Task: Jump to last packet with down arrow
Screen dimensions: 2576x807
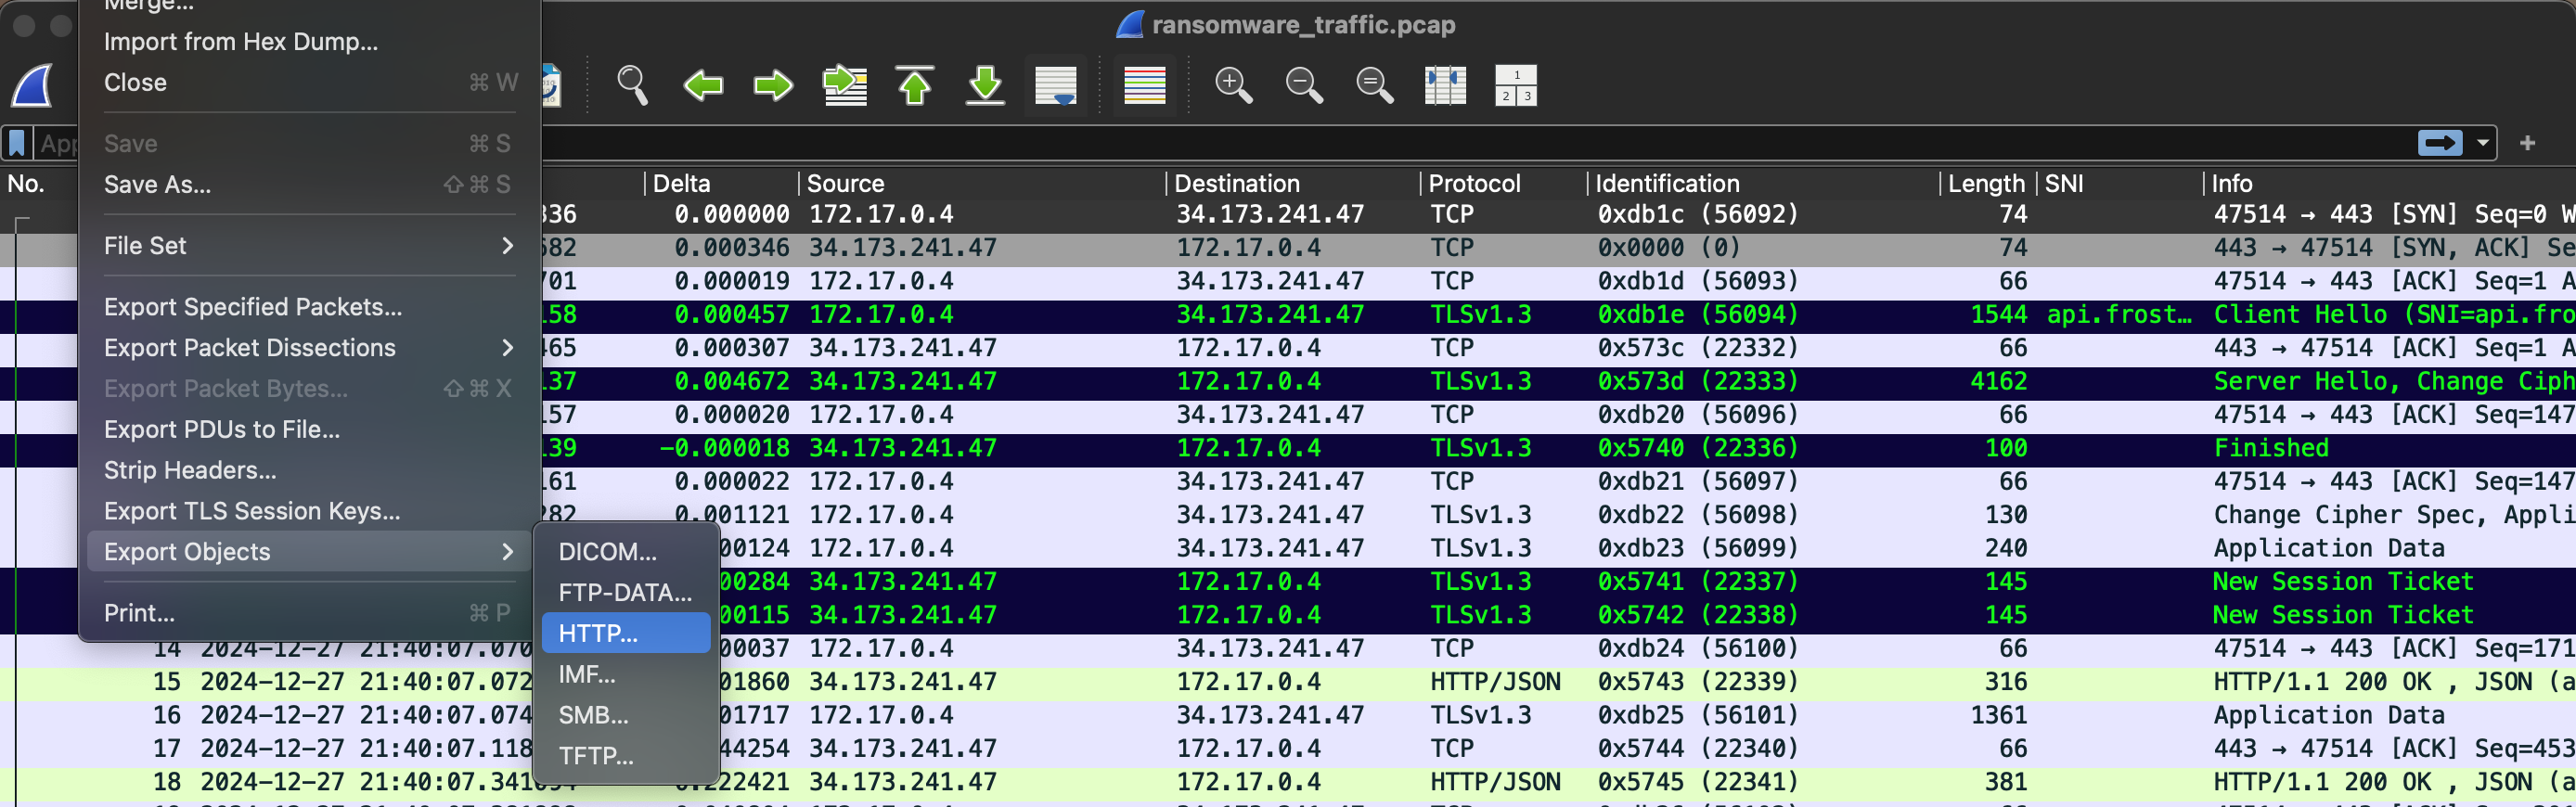Action: tap(985, 85)
